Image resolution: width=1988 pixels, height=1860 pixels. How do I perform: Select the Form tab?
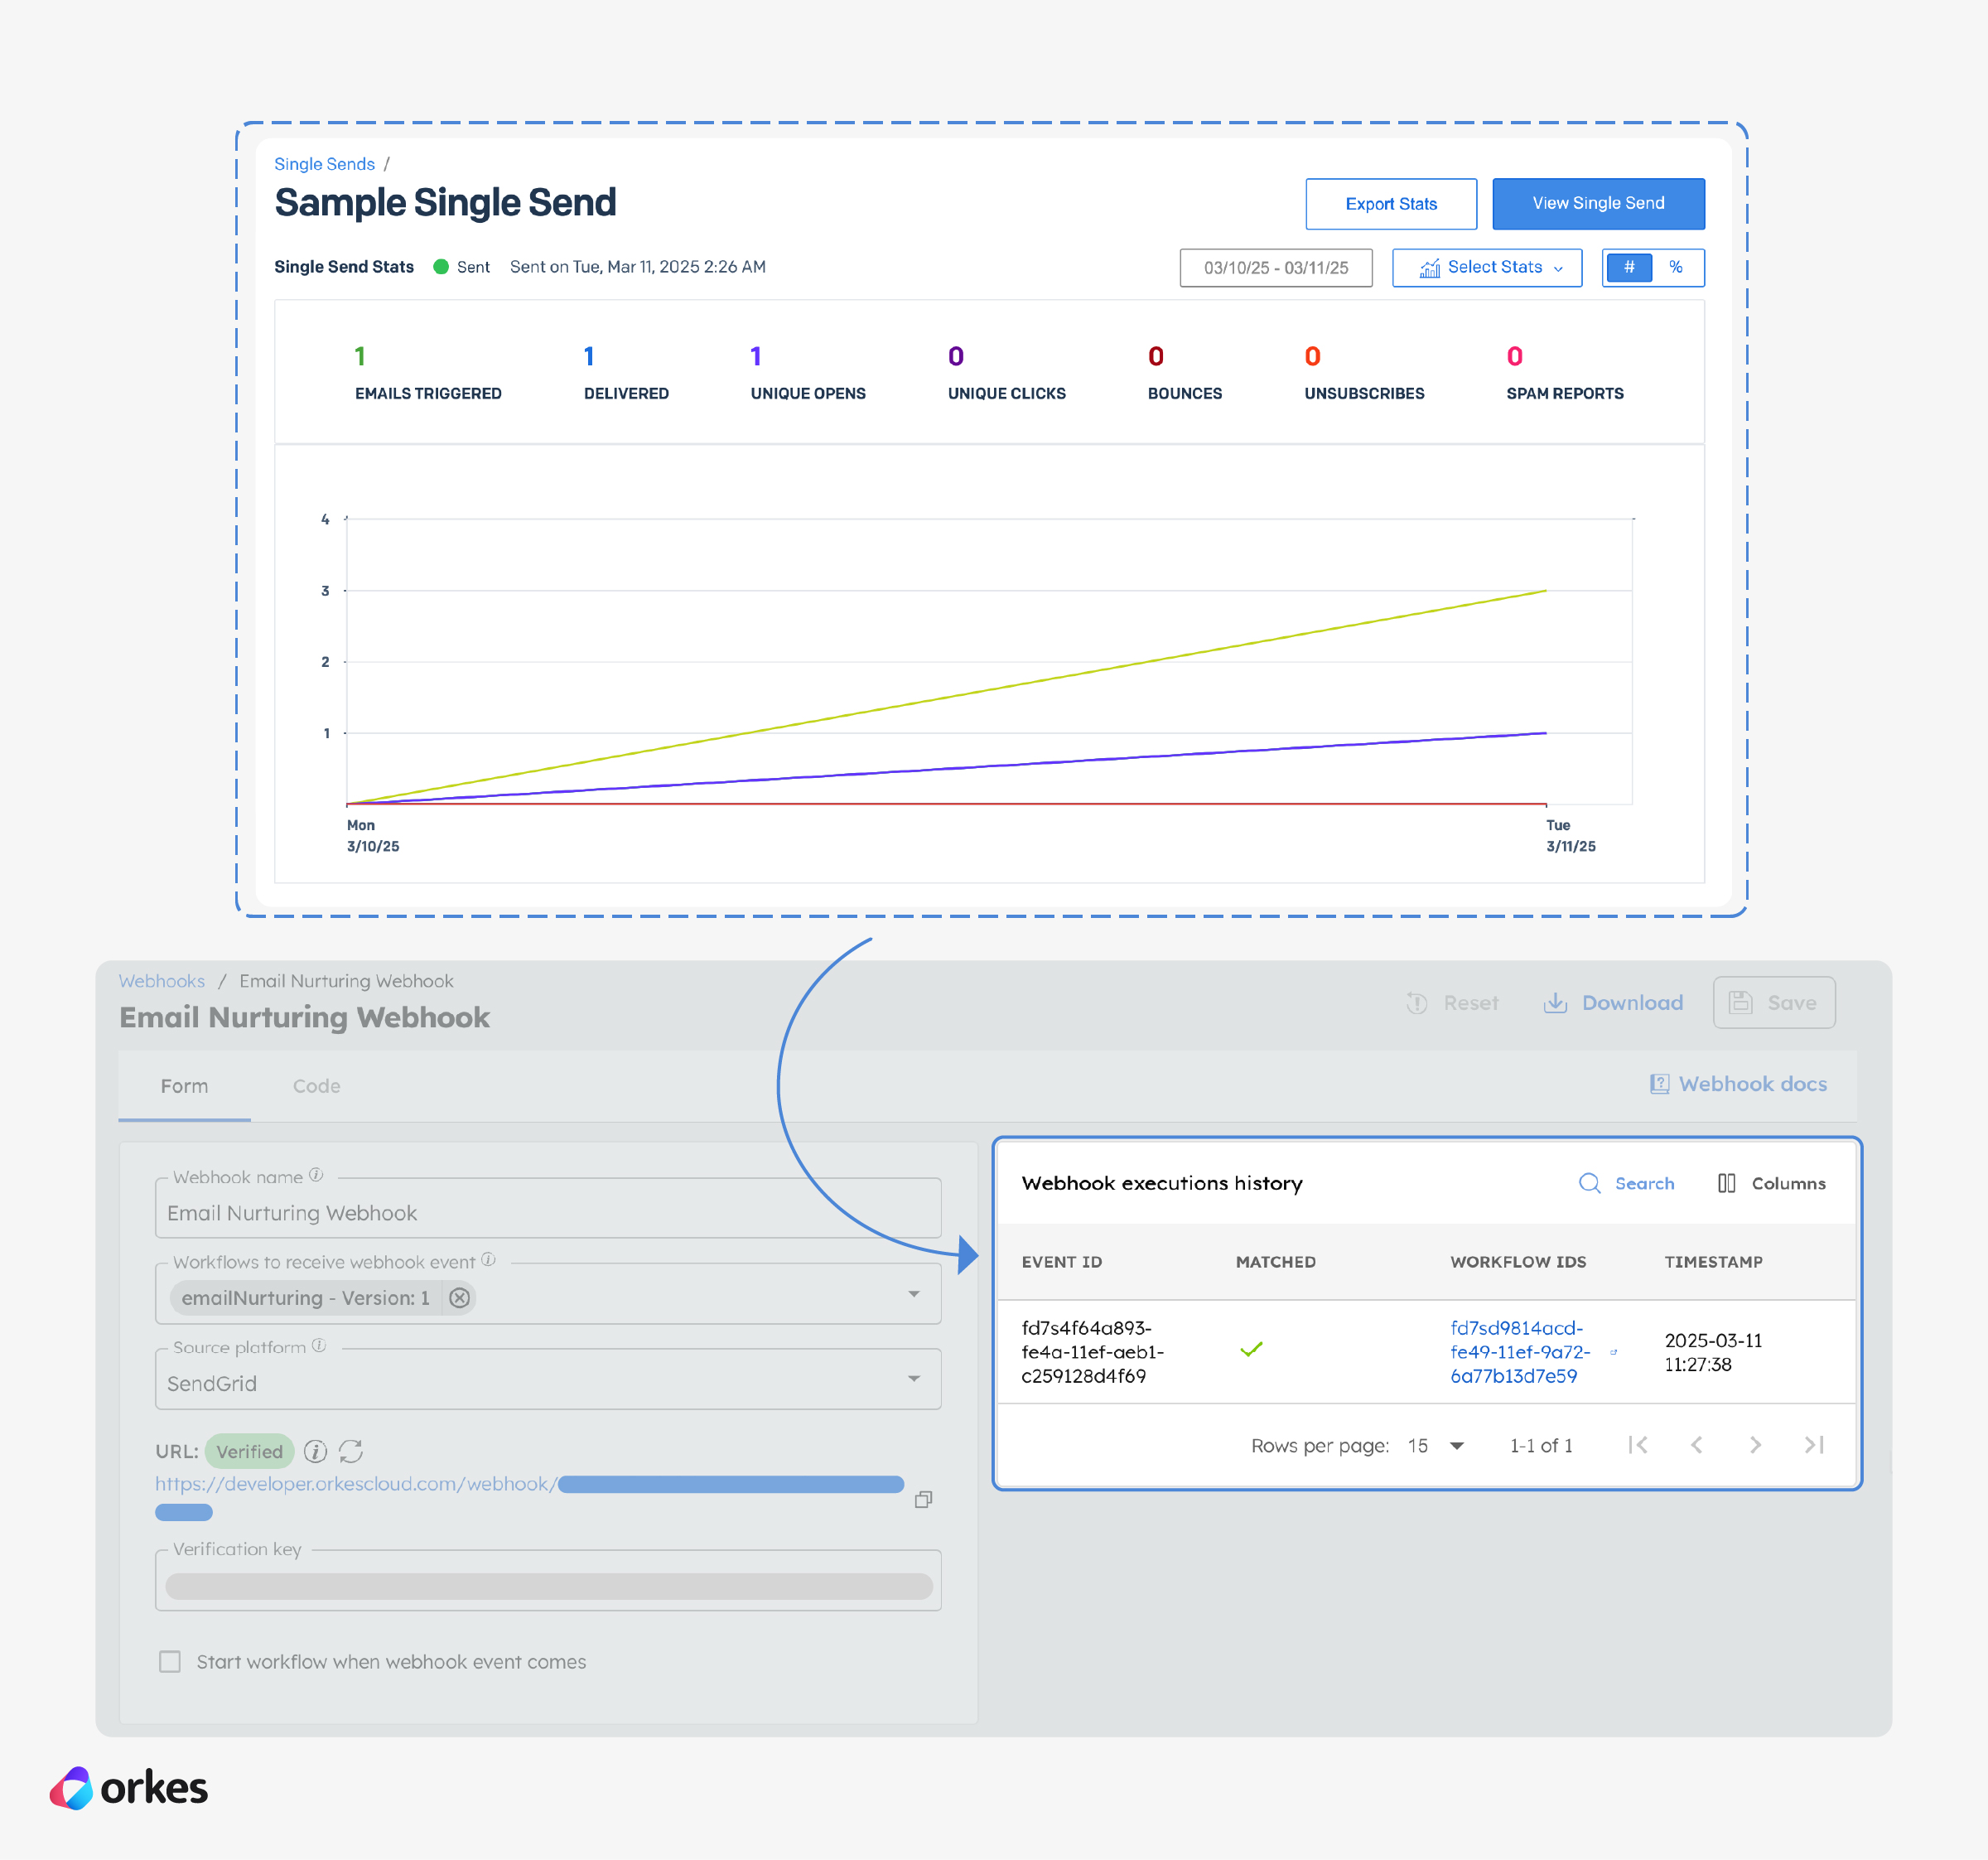click(x=184, y=1086)
